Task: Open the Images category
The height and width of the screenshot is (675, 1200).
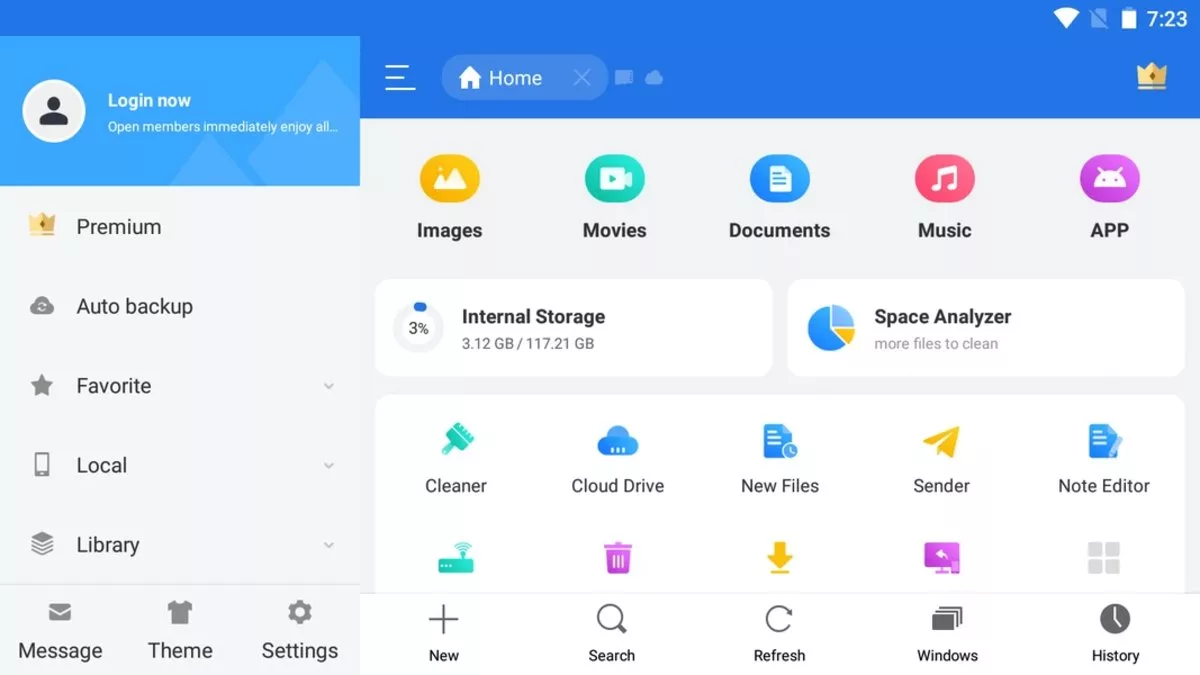Action: 449,195
